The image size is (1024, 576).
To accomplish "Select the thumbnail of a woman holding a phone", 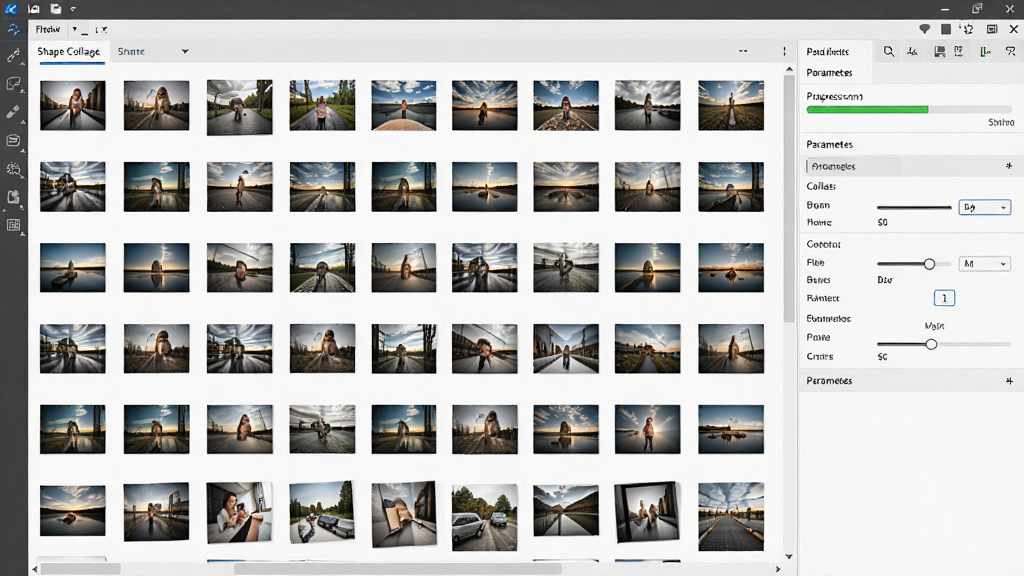I will click(x=239, y=513).
